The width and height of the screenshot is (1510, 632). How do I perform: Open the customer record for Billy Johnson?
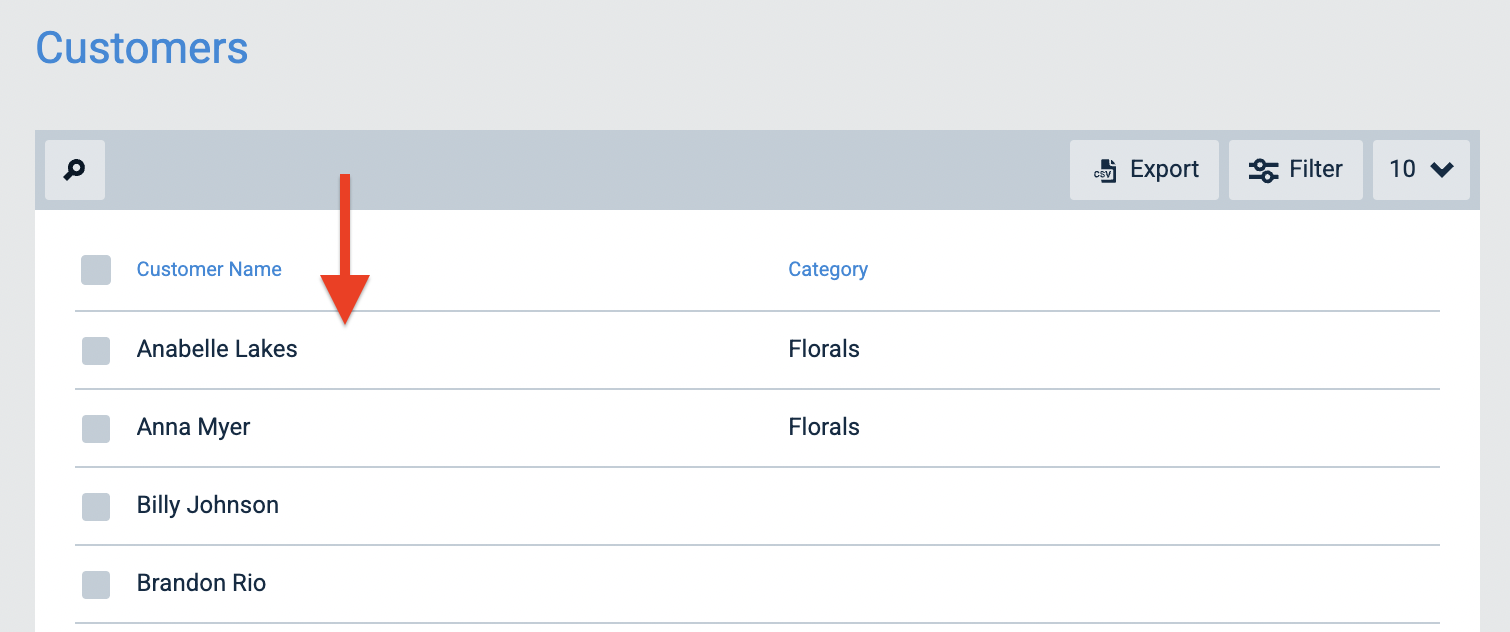click(207, 505)
